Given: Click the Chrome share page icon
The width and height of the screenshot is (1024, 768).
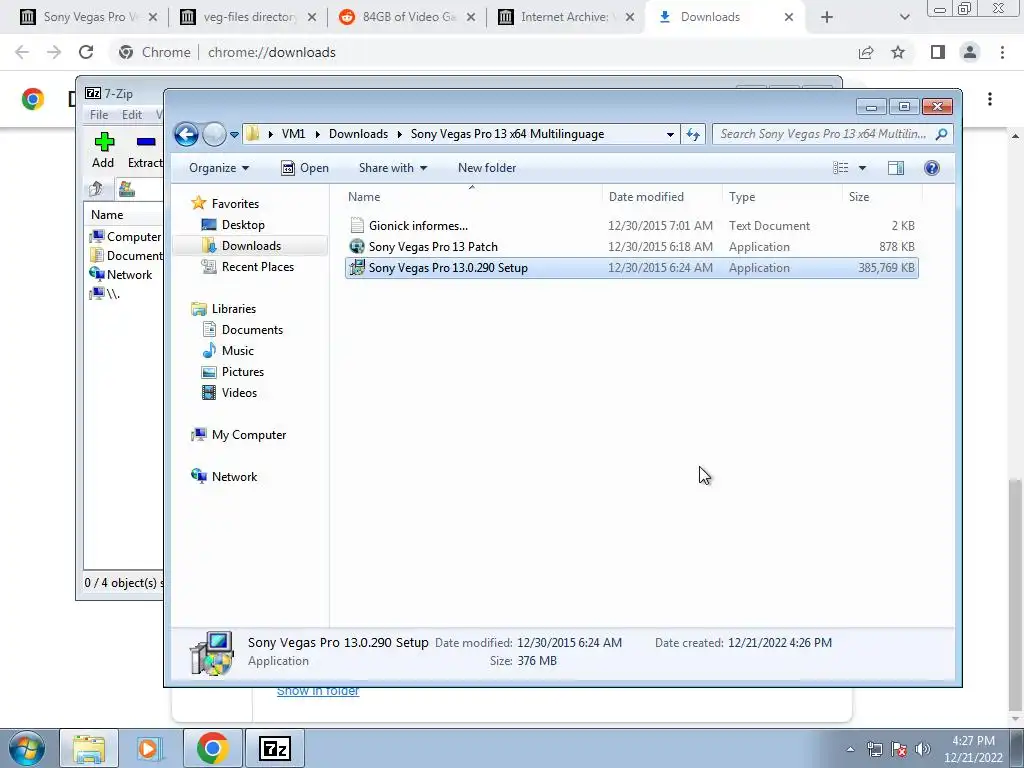Looking at the screenshot, I should 866,52.
